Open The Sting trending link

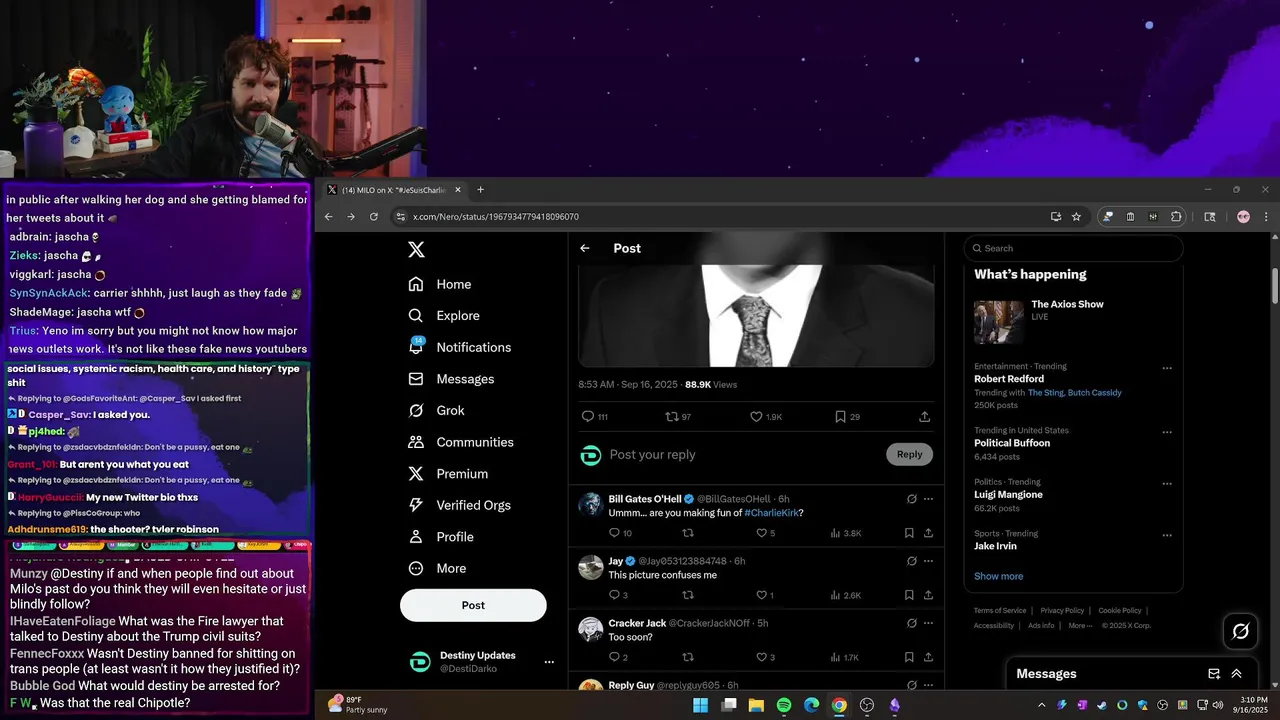pos(1044,393)
